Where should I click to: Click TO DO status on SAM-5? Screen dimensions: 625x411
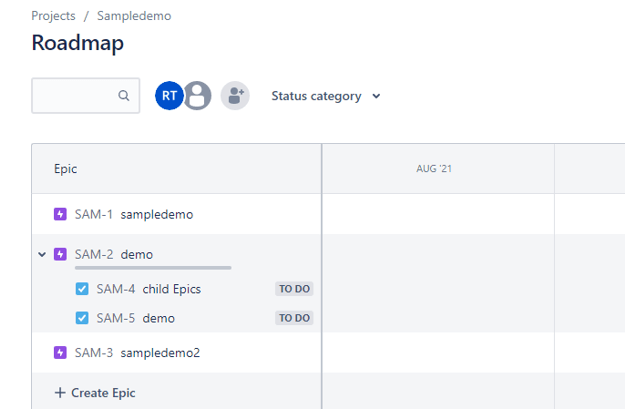(x=294, y=318)
